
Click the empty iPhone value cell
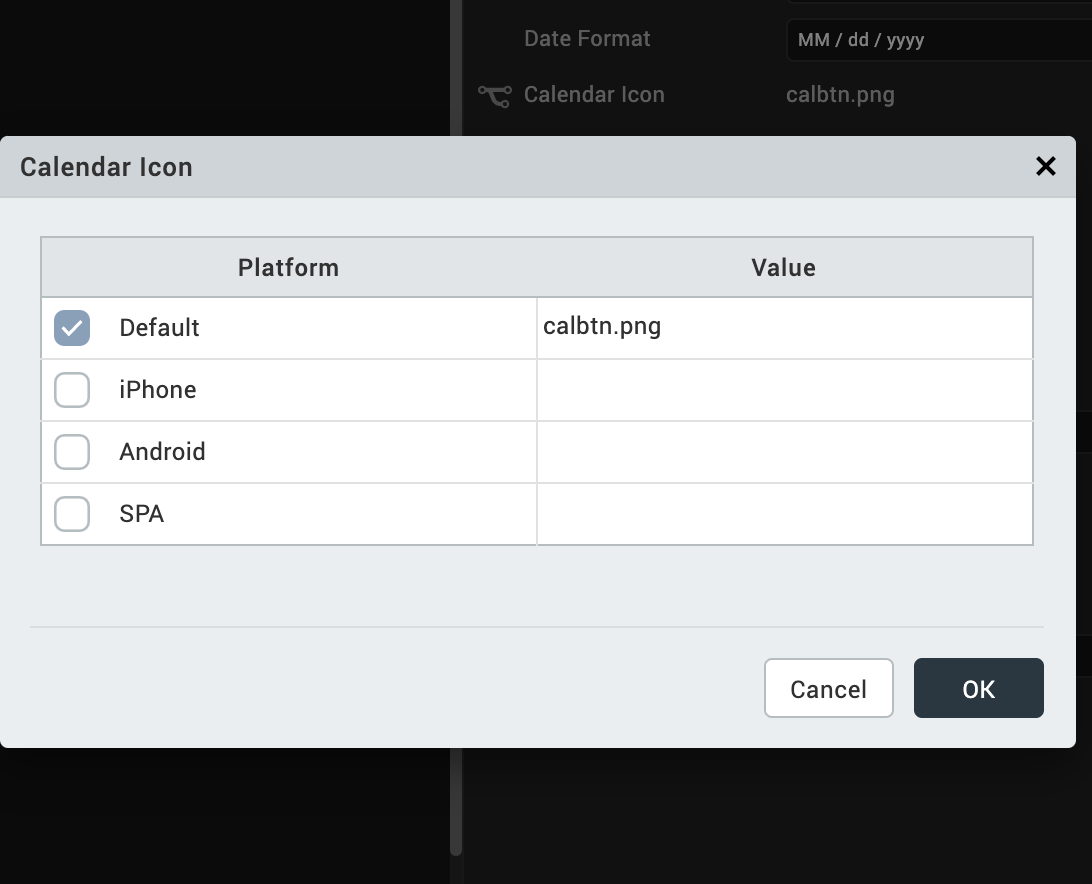point(784,390)
